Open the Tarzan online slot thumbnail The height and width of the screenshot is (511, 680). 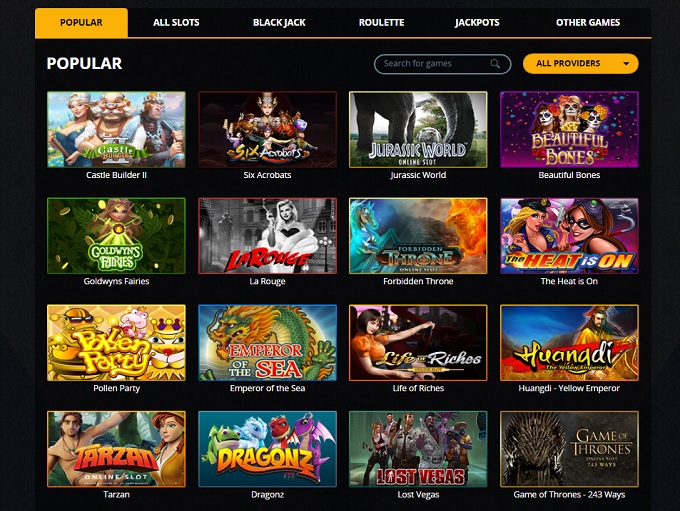click(116, 449)
